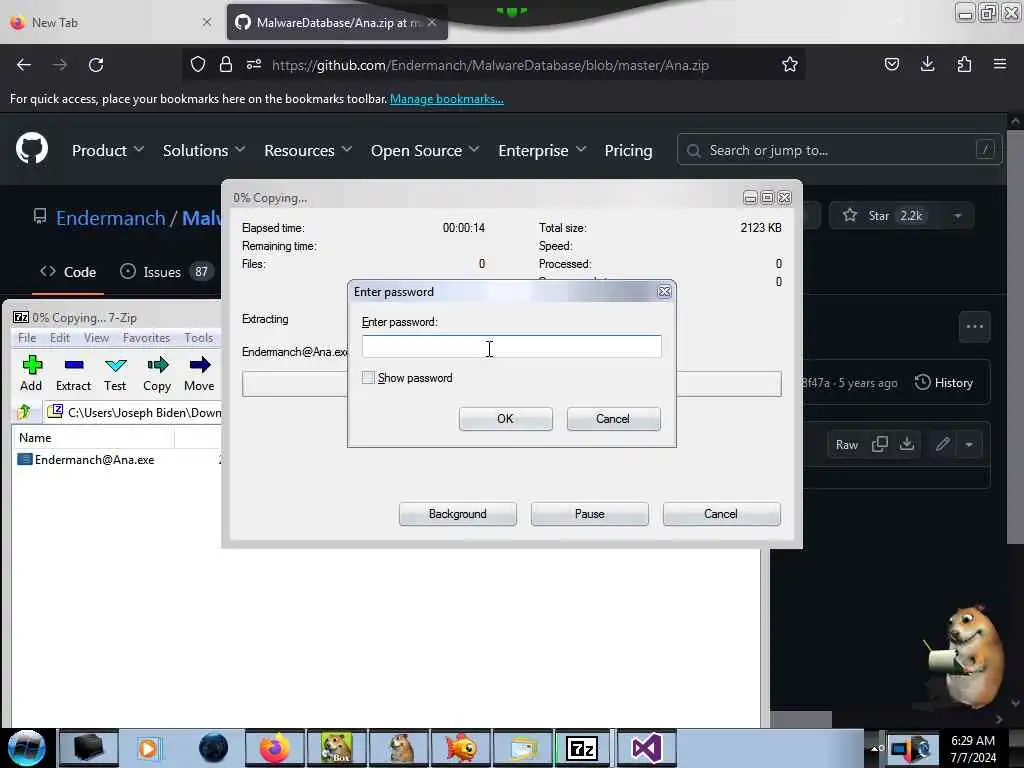This screenshot has width=1024, height=768.
Task: Click the browser back arrow
Action: point(24,65)
